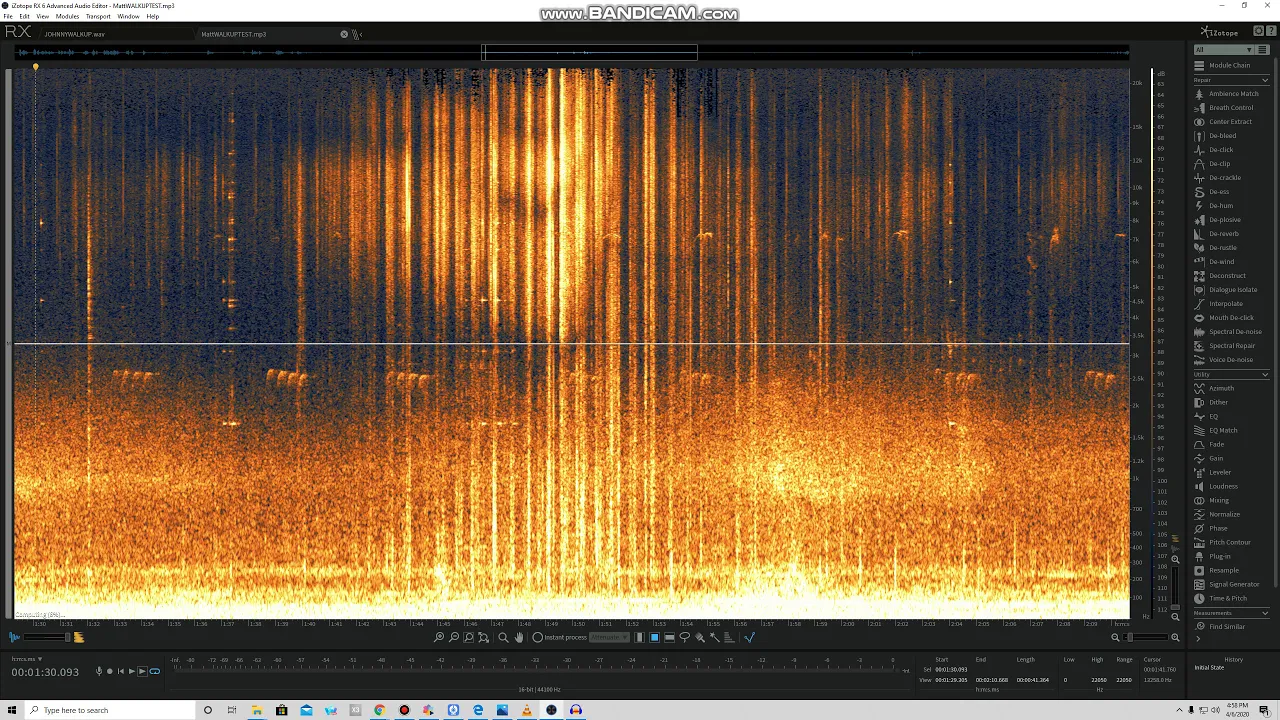Select the brush selection tool

pyautogui.click(x=699, y=637)
